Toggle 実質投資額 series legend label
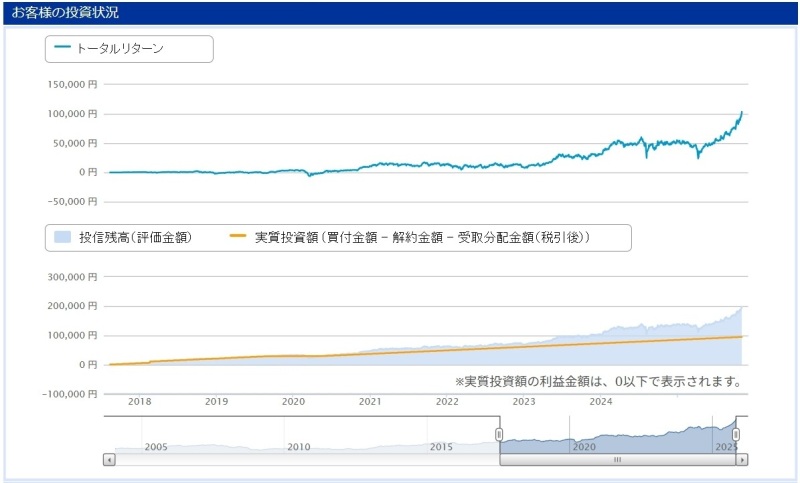The image size is (800, 483). pos(422,237)
